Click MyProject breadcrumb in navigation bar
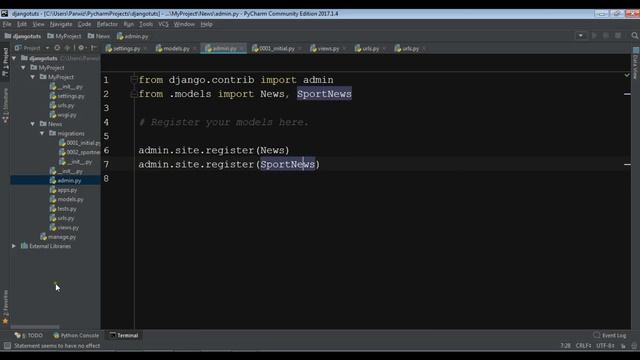Viewport: 640px width, 360px height. (64, 36)
